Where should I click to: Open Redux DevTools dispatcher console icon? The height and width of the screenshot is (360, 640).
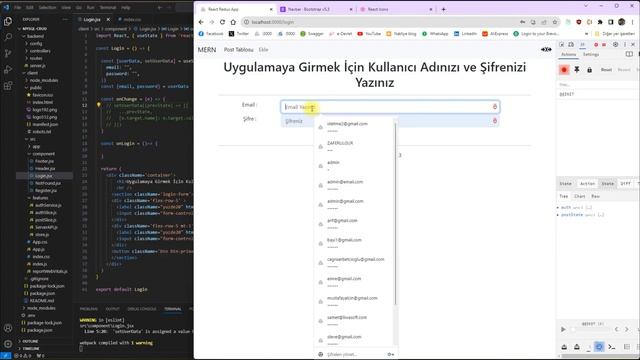611,347
